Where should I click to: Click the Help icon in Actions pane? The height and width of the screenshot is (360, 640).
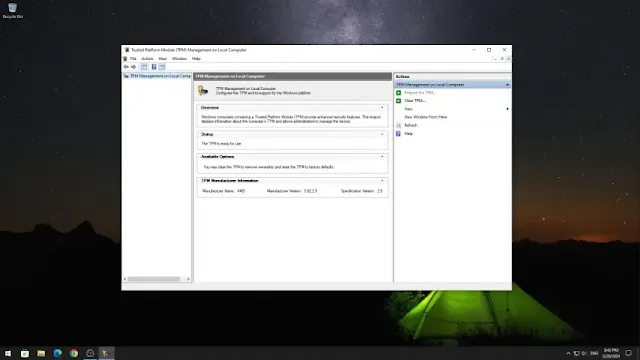coord(399,134)
